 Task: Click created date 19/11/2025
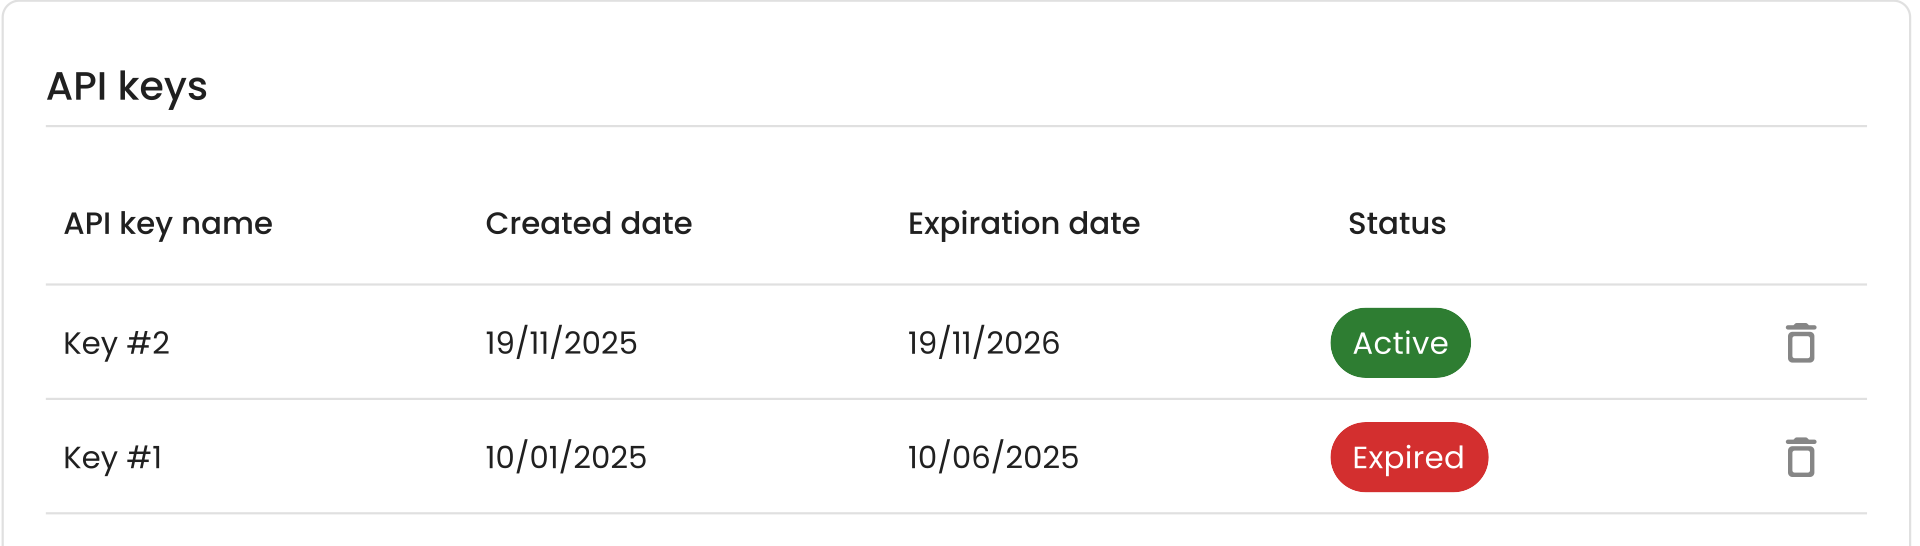click(561, 343)
